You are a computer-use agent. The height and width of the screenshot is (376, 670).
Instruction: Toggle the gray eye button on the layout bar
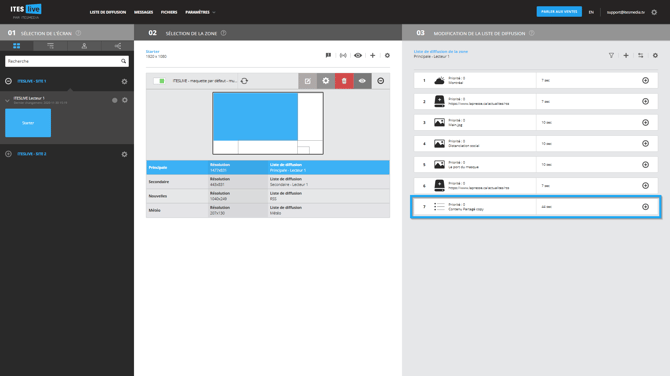pyautogui.click(x=362, y=81)
